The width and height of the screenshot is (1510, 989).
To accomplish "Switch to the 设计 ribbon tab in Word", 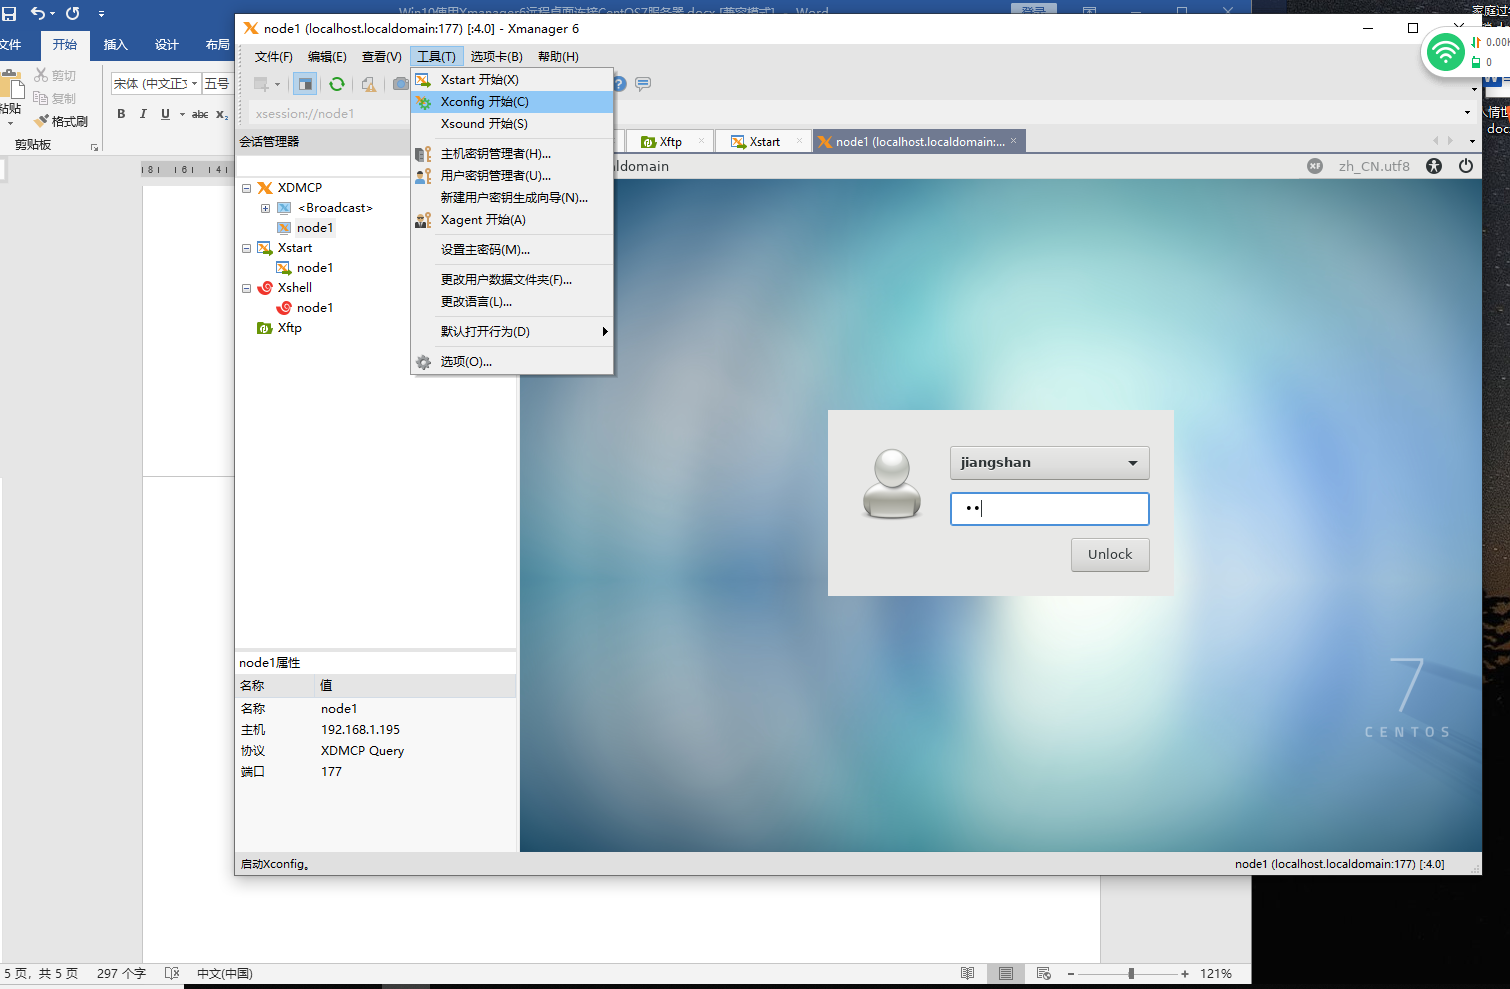I will (167, 45).
